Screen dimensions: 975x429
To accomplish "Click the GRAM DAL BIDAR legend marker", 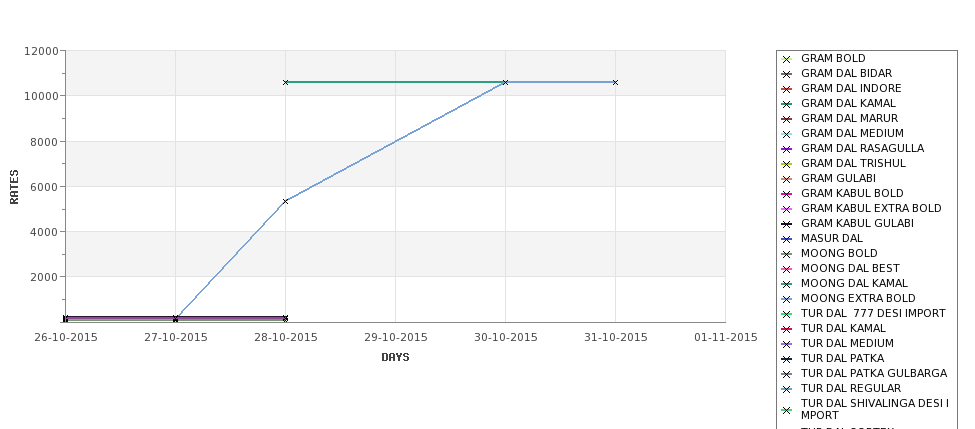I will (786, 74).
